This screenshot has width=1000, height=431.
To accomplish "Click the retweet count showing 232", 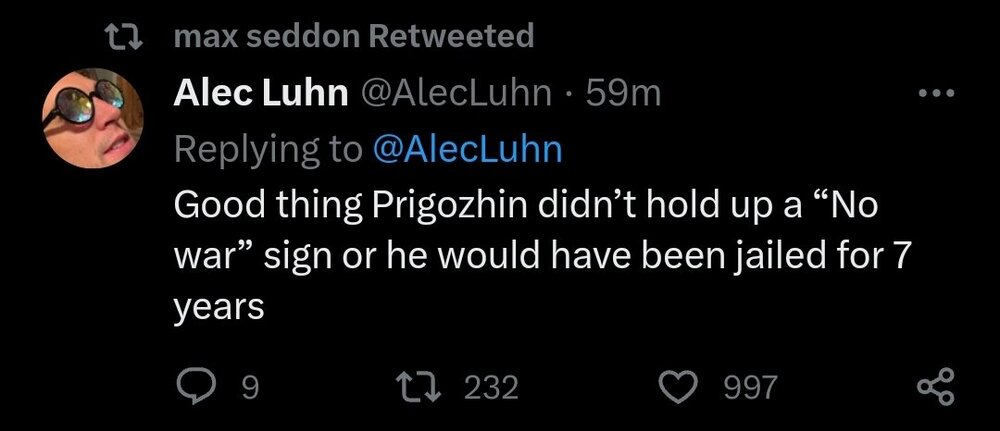I will 491,387.
